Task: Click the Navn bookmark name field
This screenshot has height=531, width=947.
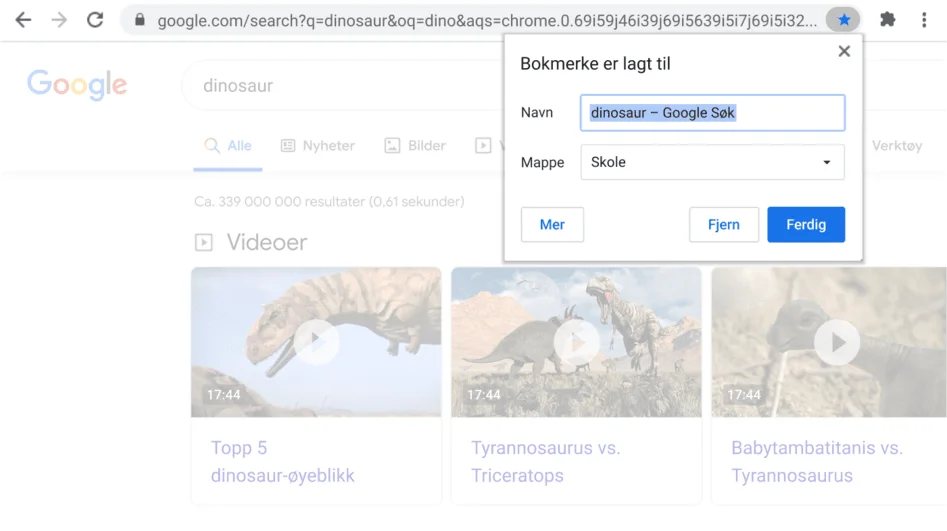Action: tap(712, 113)
